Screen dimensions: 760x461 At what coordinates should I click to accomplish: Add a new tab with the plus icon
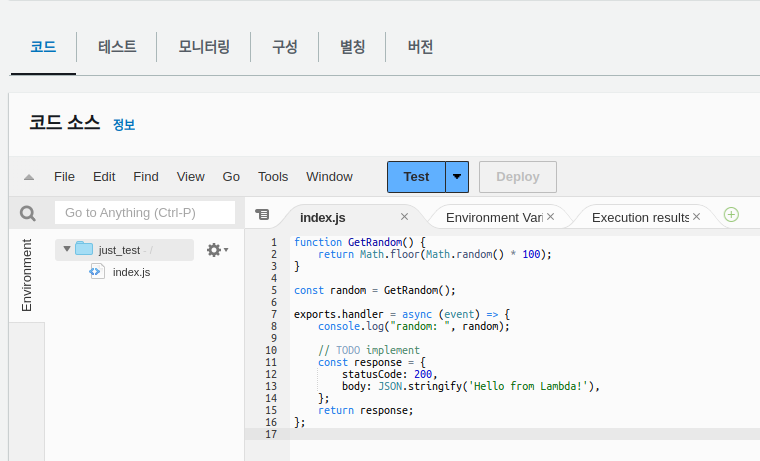[731, 215]
